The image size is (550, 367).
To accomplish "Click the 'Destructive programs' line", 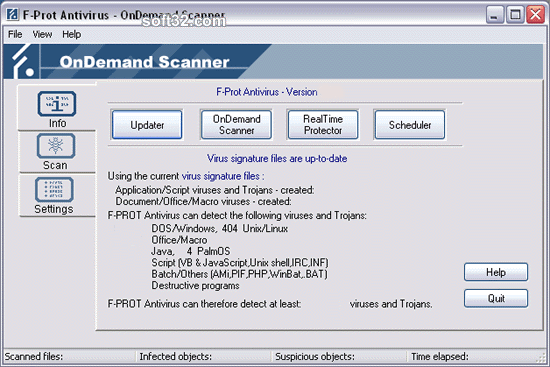I will (195, 286).
